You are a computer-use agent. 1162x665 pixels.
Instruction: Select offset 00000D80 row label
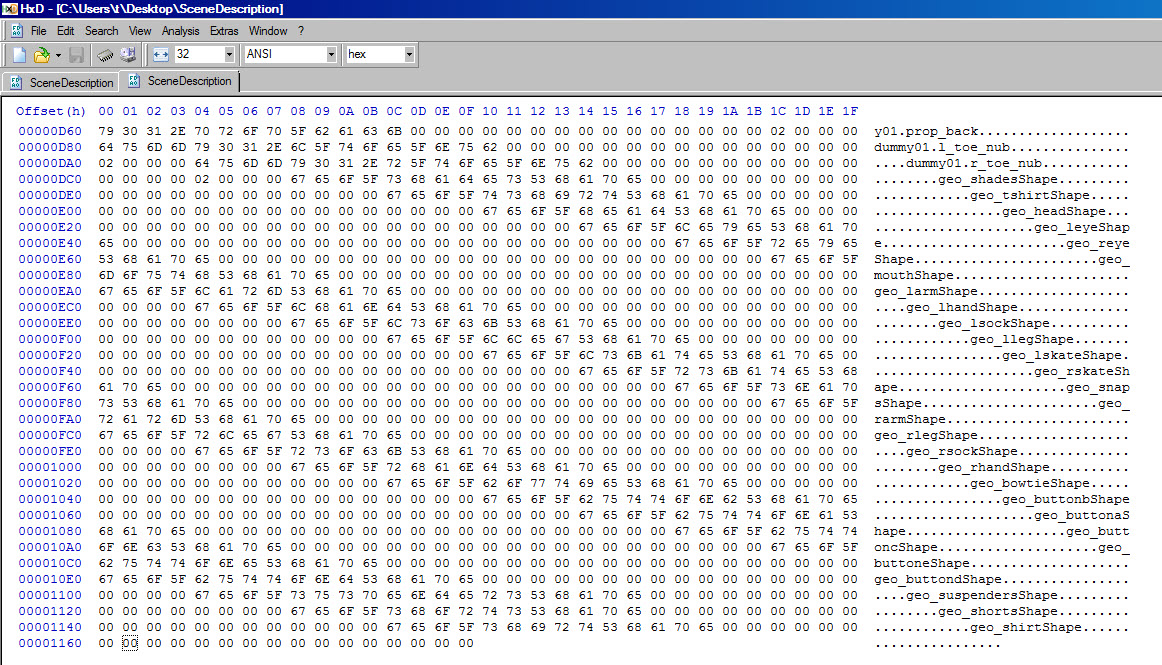(50, 148)
